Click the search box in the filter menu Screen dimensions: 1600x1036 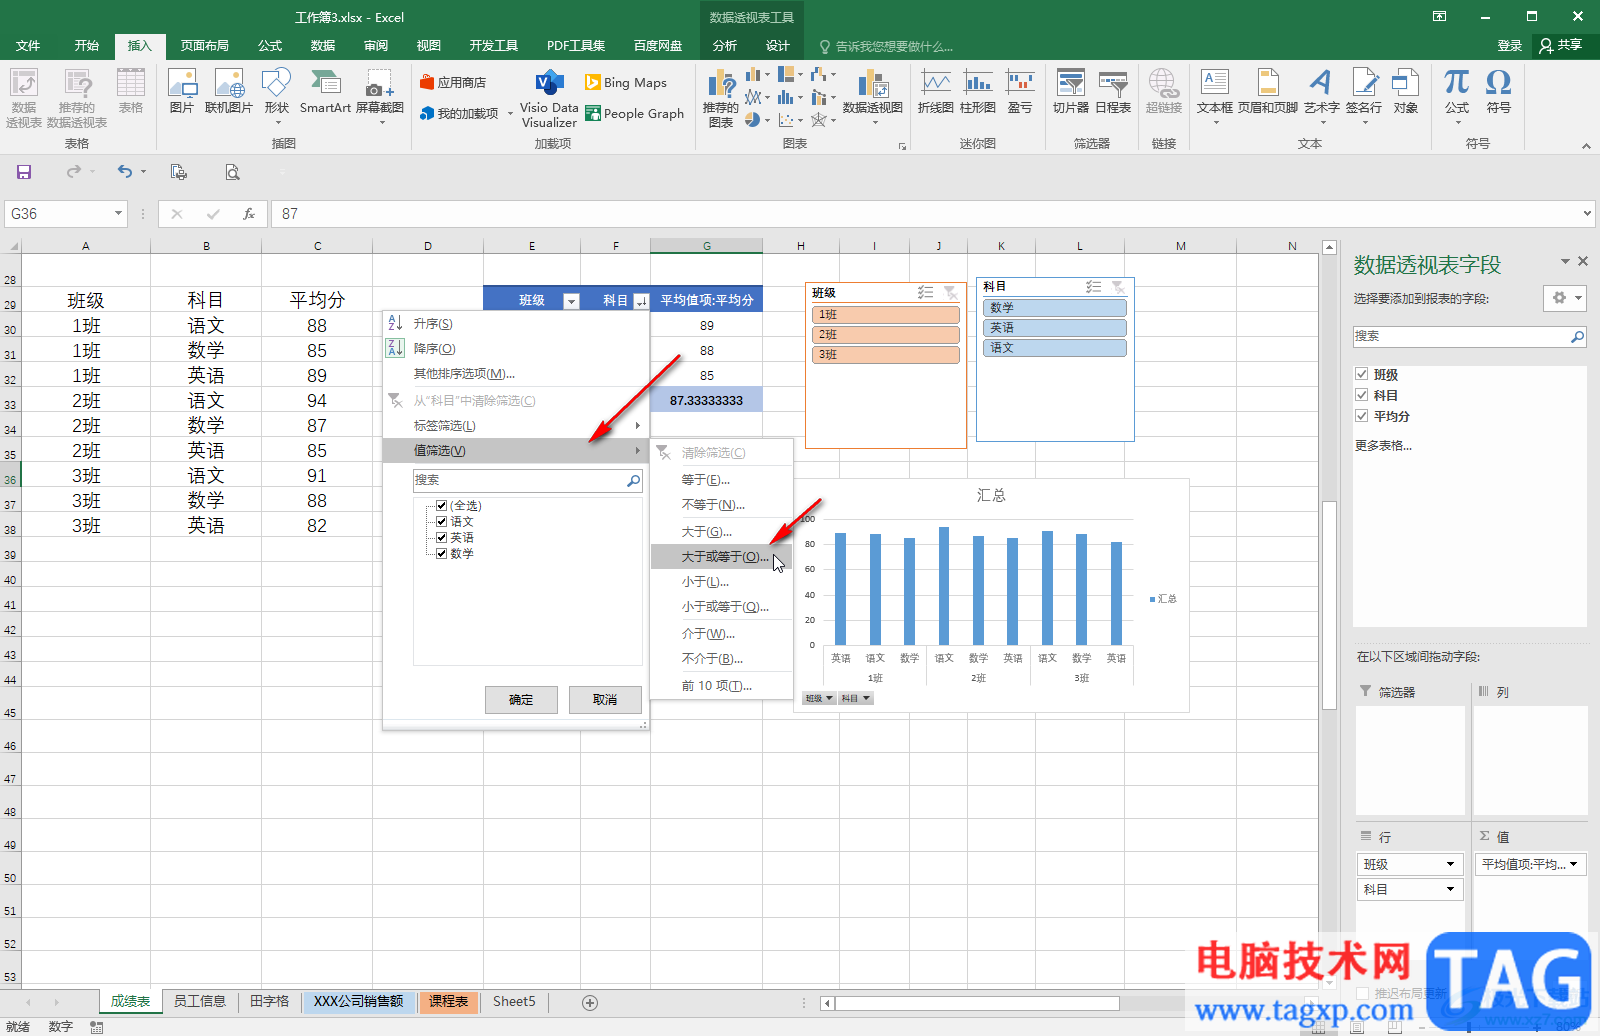pyautogui.click(x=528, y=481)
